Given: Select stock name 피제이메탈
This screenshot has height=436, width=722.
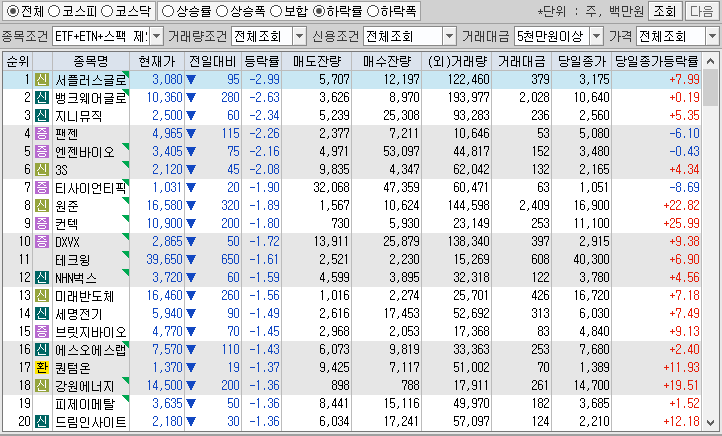Looking at the screenshot, I should (85, 404).
